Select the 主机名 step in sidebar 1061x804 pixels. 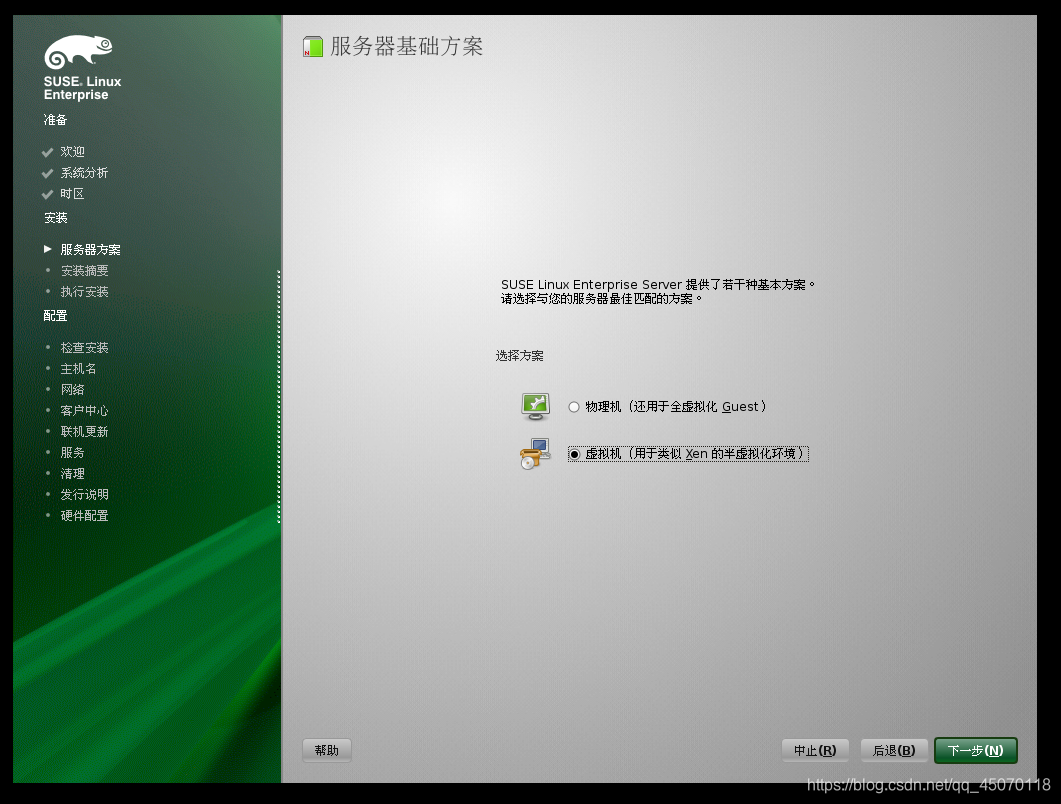pos(78,369)
